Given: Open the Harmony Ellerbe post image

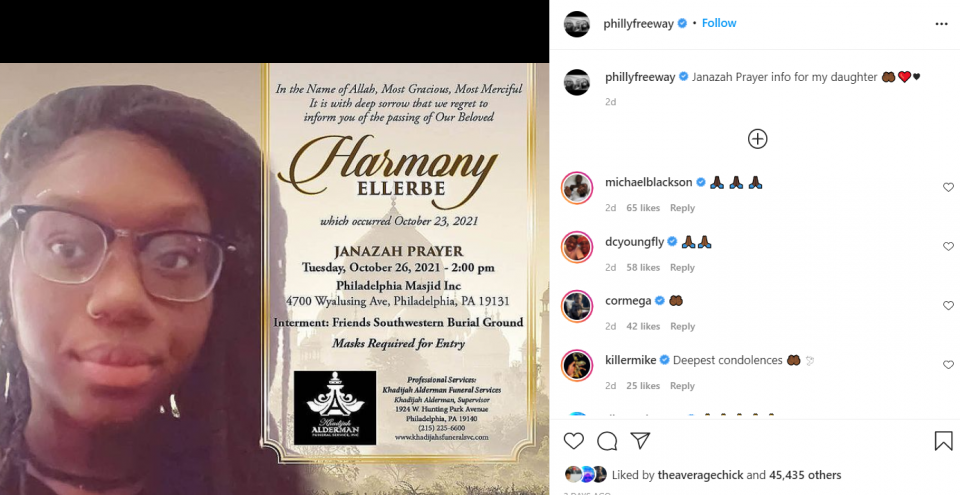Looking at the screenshot, I should pyautogui.click(x=274, y=279).
